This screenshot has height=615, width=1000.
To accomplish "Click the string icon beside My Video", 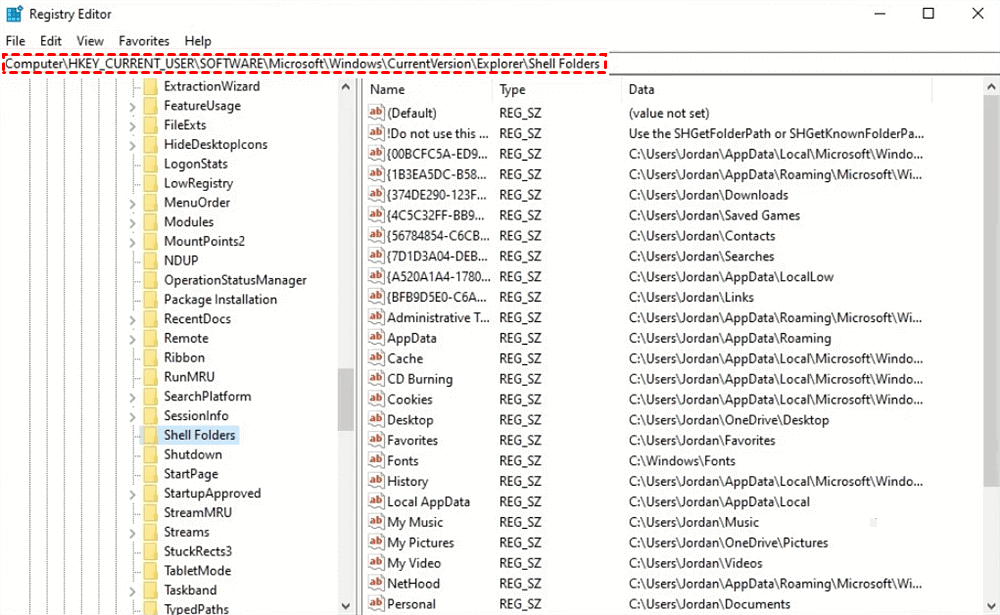I will [376, 562].
